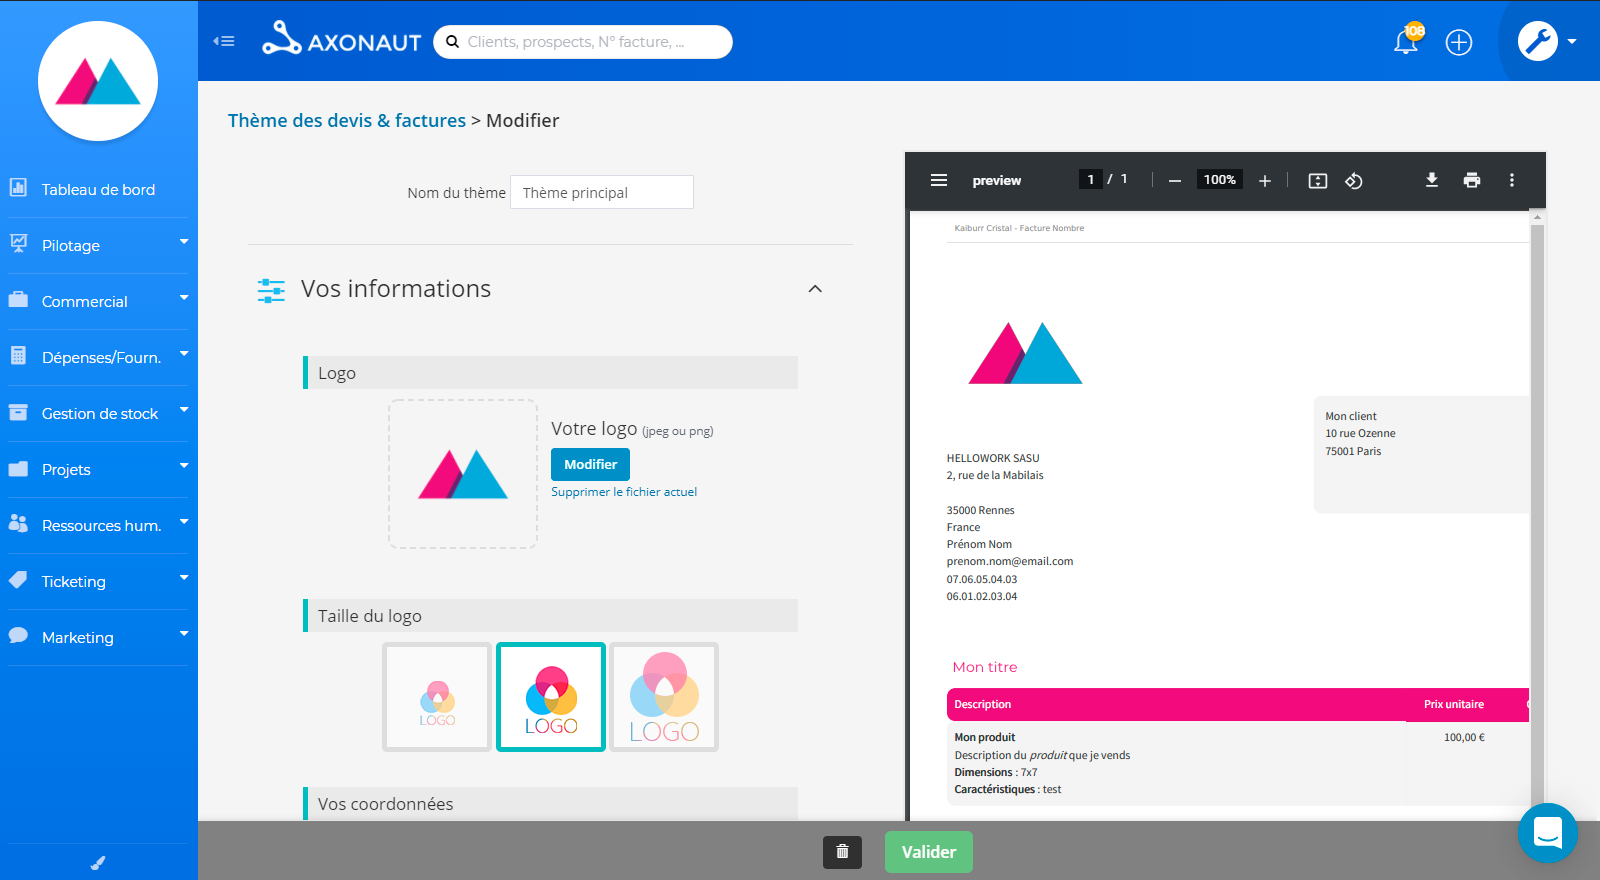Expand the Commercial menu
Image resolution: width=1600 pixels, height=880 pixels.
pyautogui.click(x=98, y=301)
